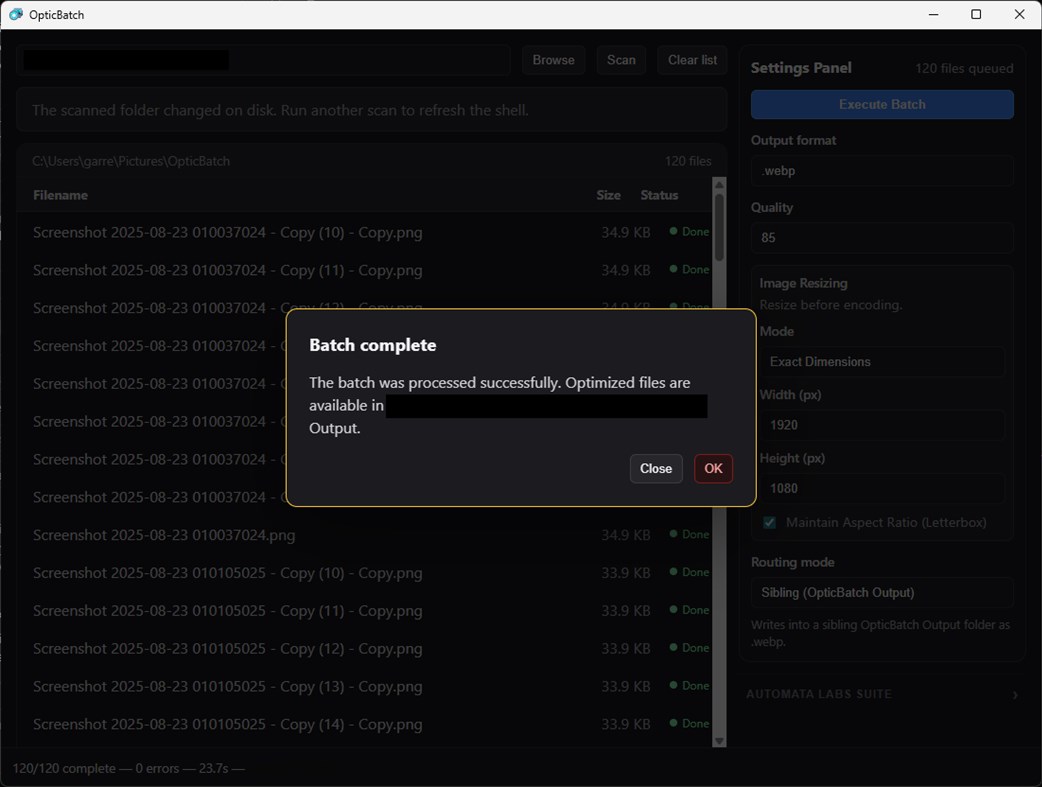Viewport: 1042px width, 787px height.
Task: Open the Routing mode dropdown
Action: tap(881, 592)
